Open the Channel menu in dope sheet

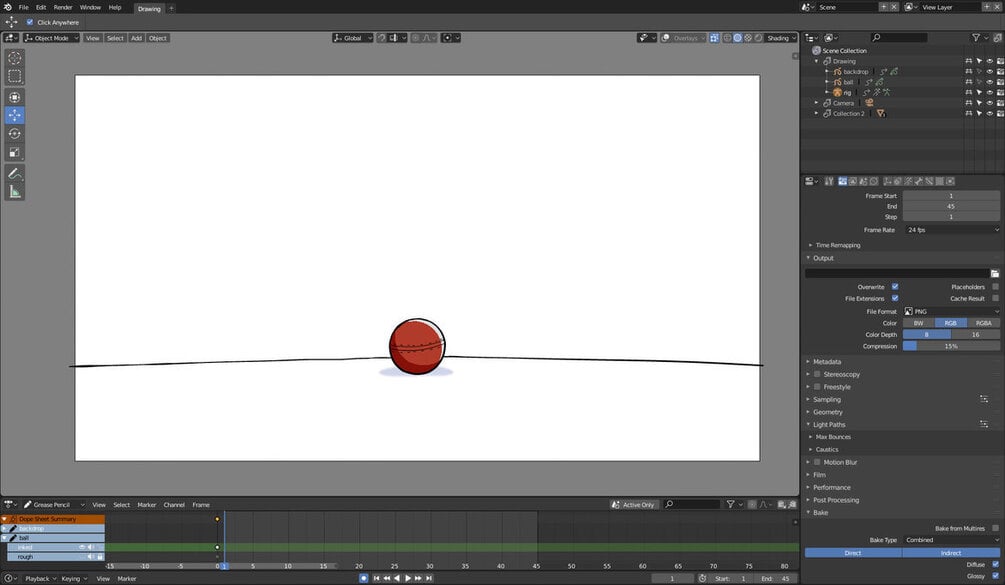(174, 504)
